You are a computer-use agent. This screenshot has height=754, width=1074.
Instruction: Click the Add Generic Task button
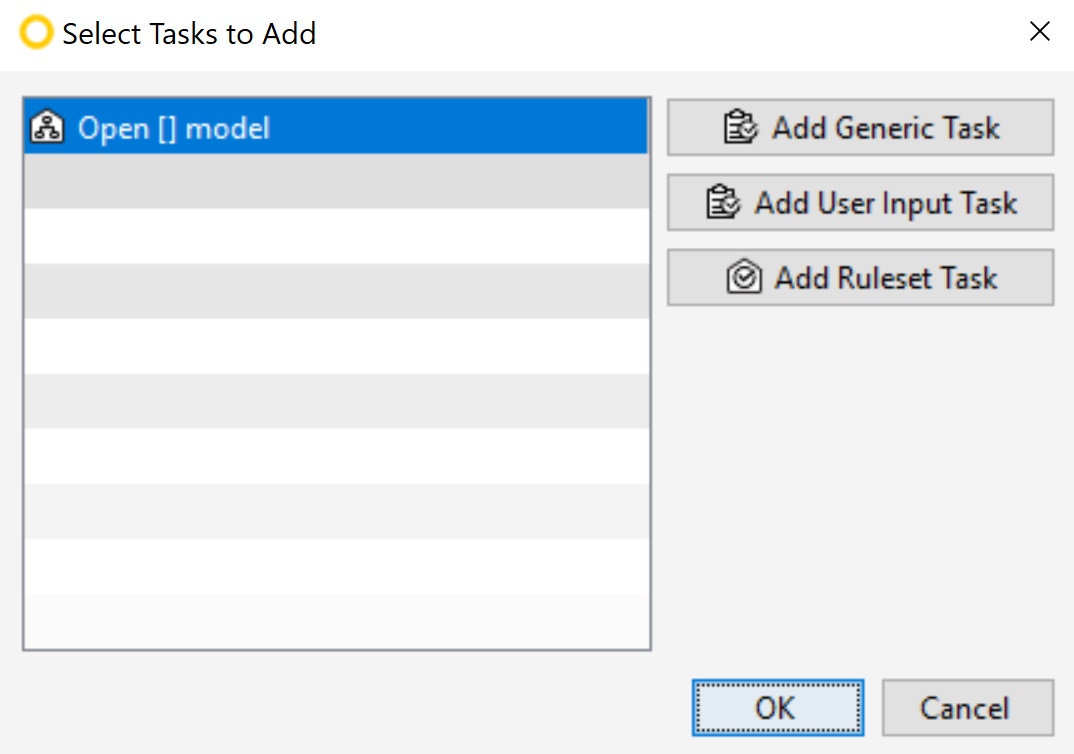click(860, 127)
